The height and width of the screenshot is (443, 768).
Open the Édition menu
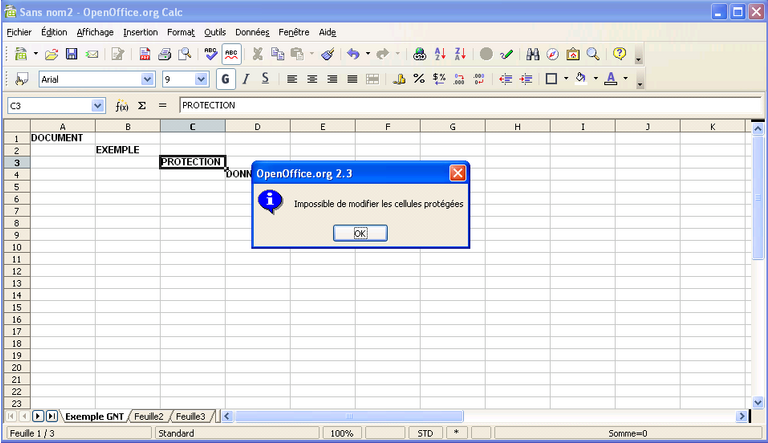coord(54,32)
